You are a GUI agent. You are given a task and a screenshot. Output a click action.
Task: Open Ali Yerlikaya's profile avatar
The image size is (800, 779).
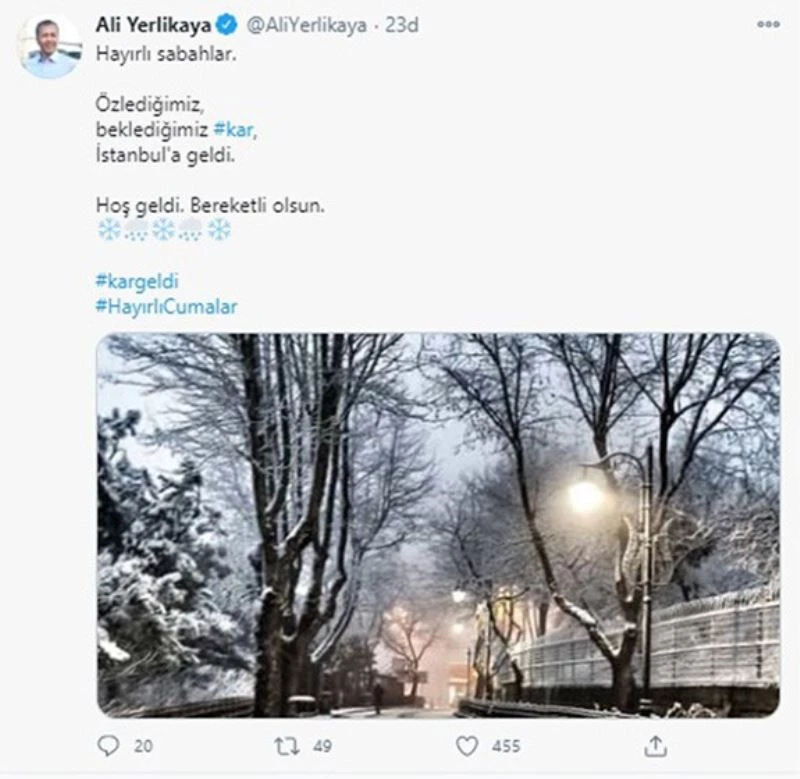click(49, 46)
